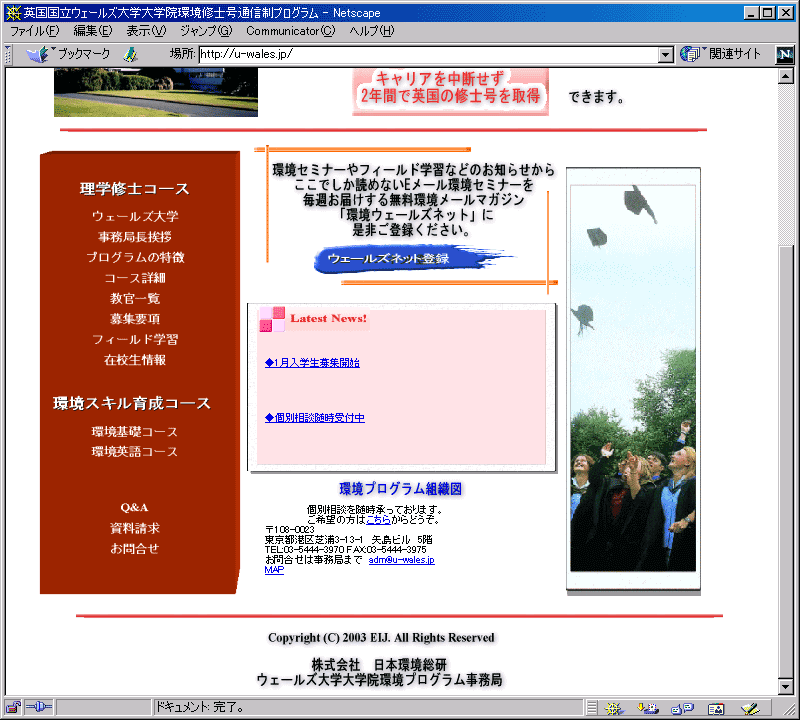Image resolution: width=800 pixels, height=720 pixels.
Task: Open the 表示(V) menu
Action: pyautogui.click(x=146, y=31)
